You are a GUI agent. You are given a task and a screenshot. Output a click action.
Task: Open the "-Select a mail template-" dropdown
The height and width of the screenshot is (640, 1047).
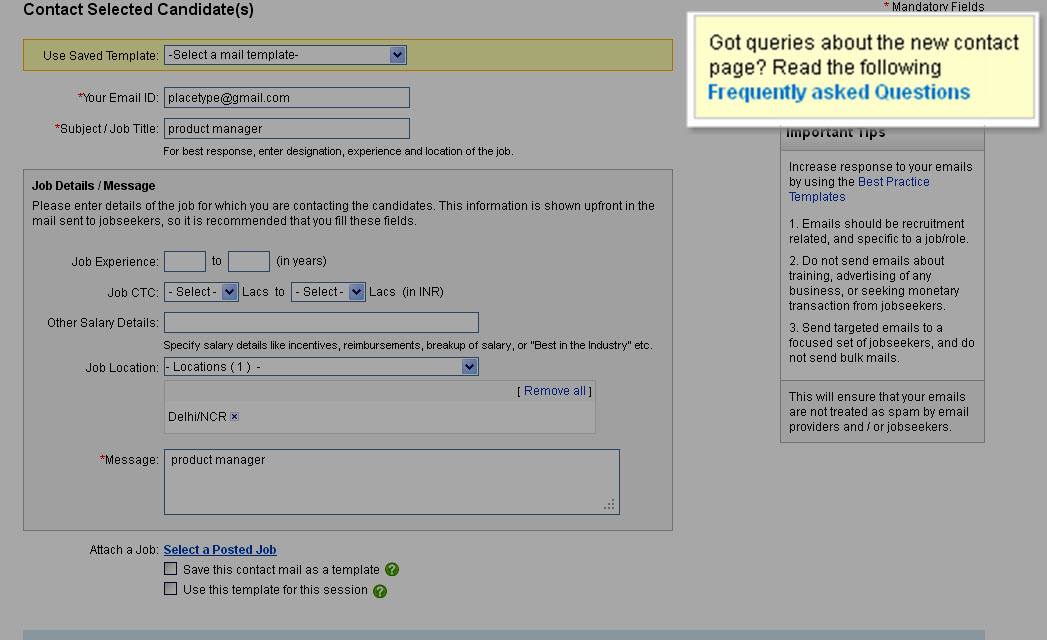click(x=285, y=55)
